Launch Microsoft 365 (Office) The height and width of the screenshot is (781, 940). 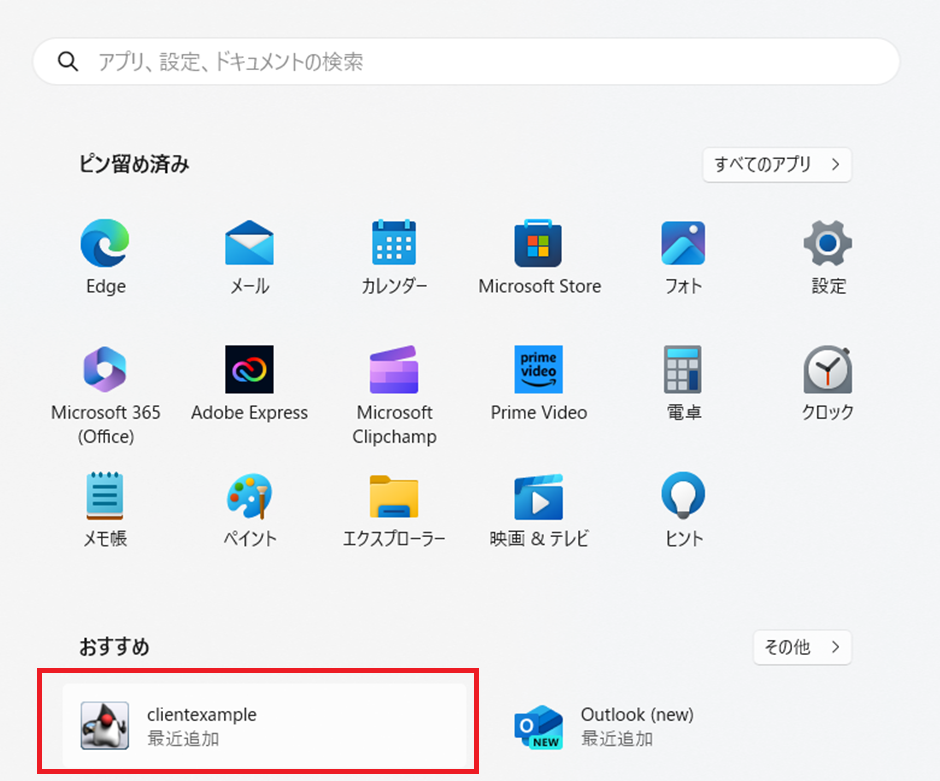point(105,369)
